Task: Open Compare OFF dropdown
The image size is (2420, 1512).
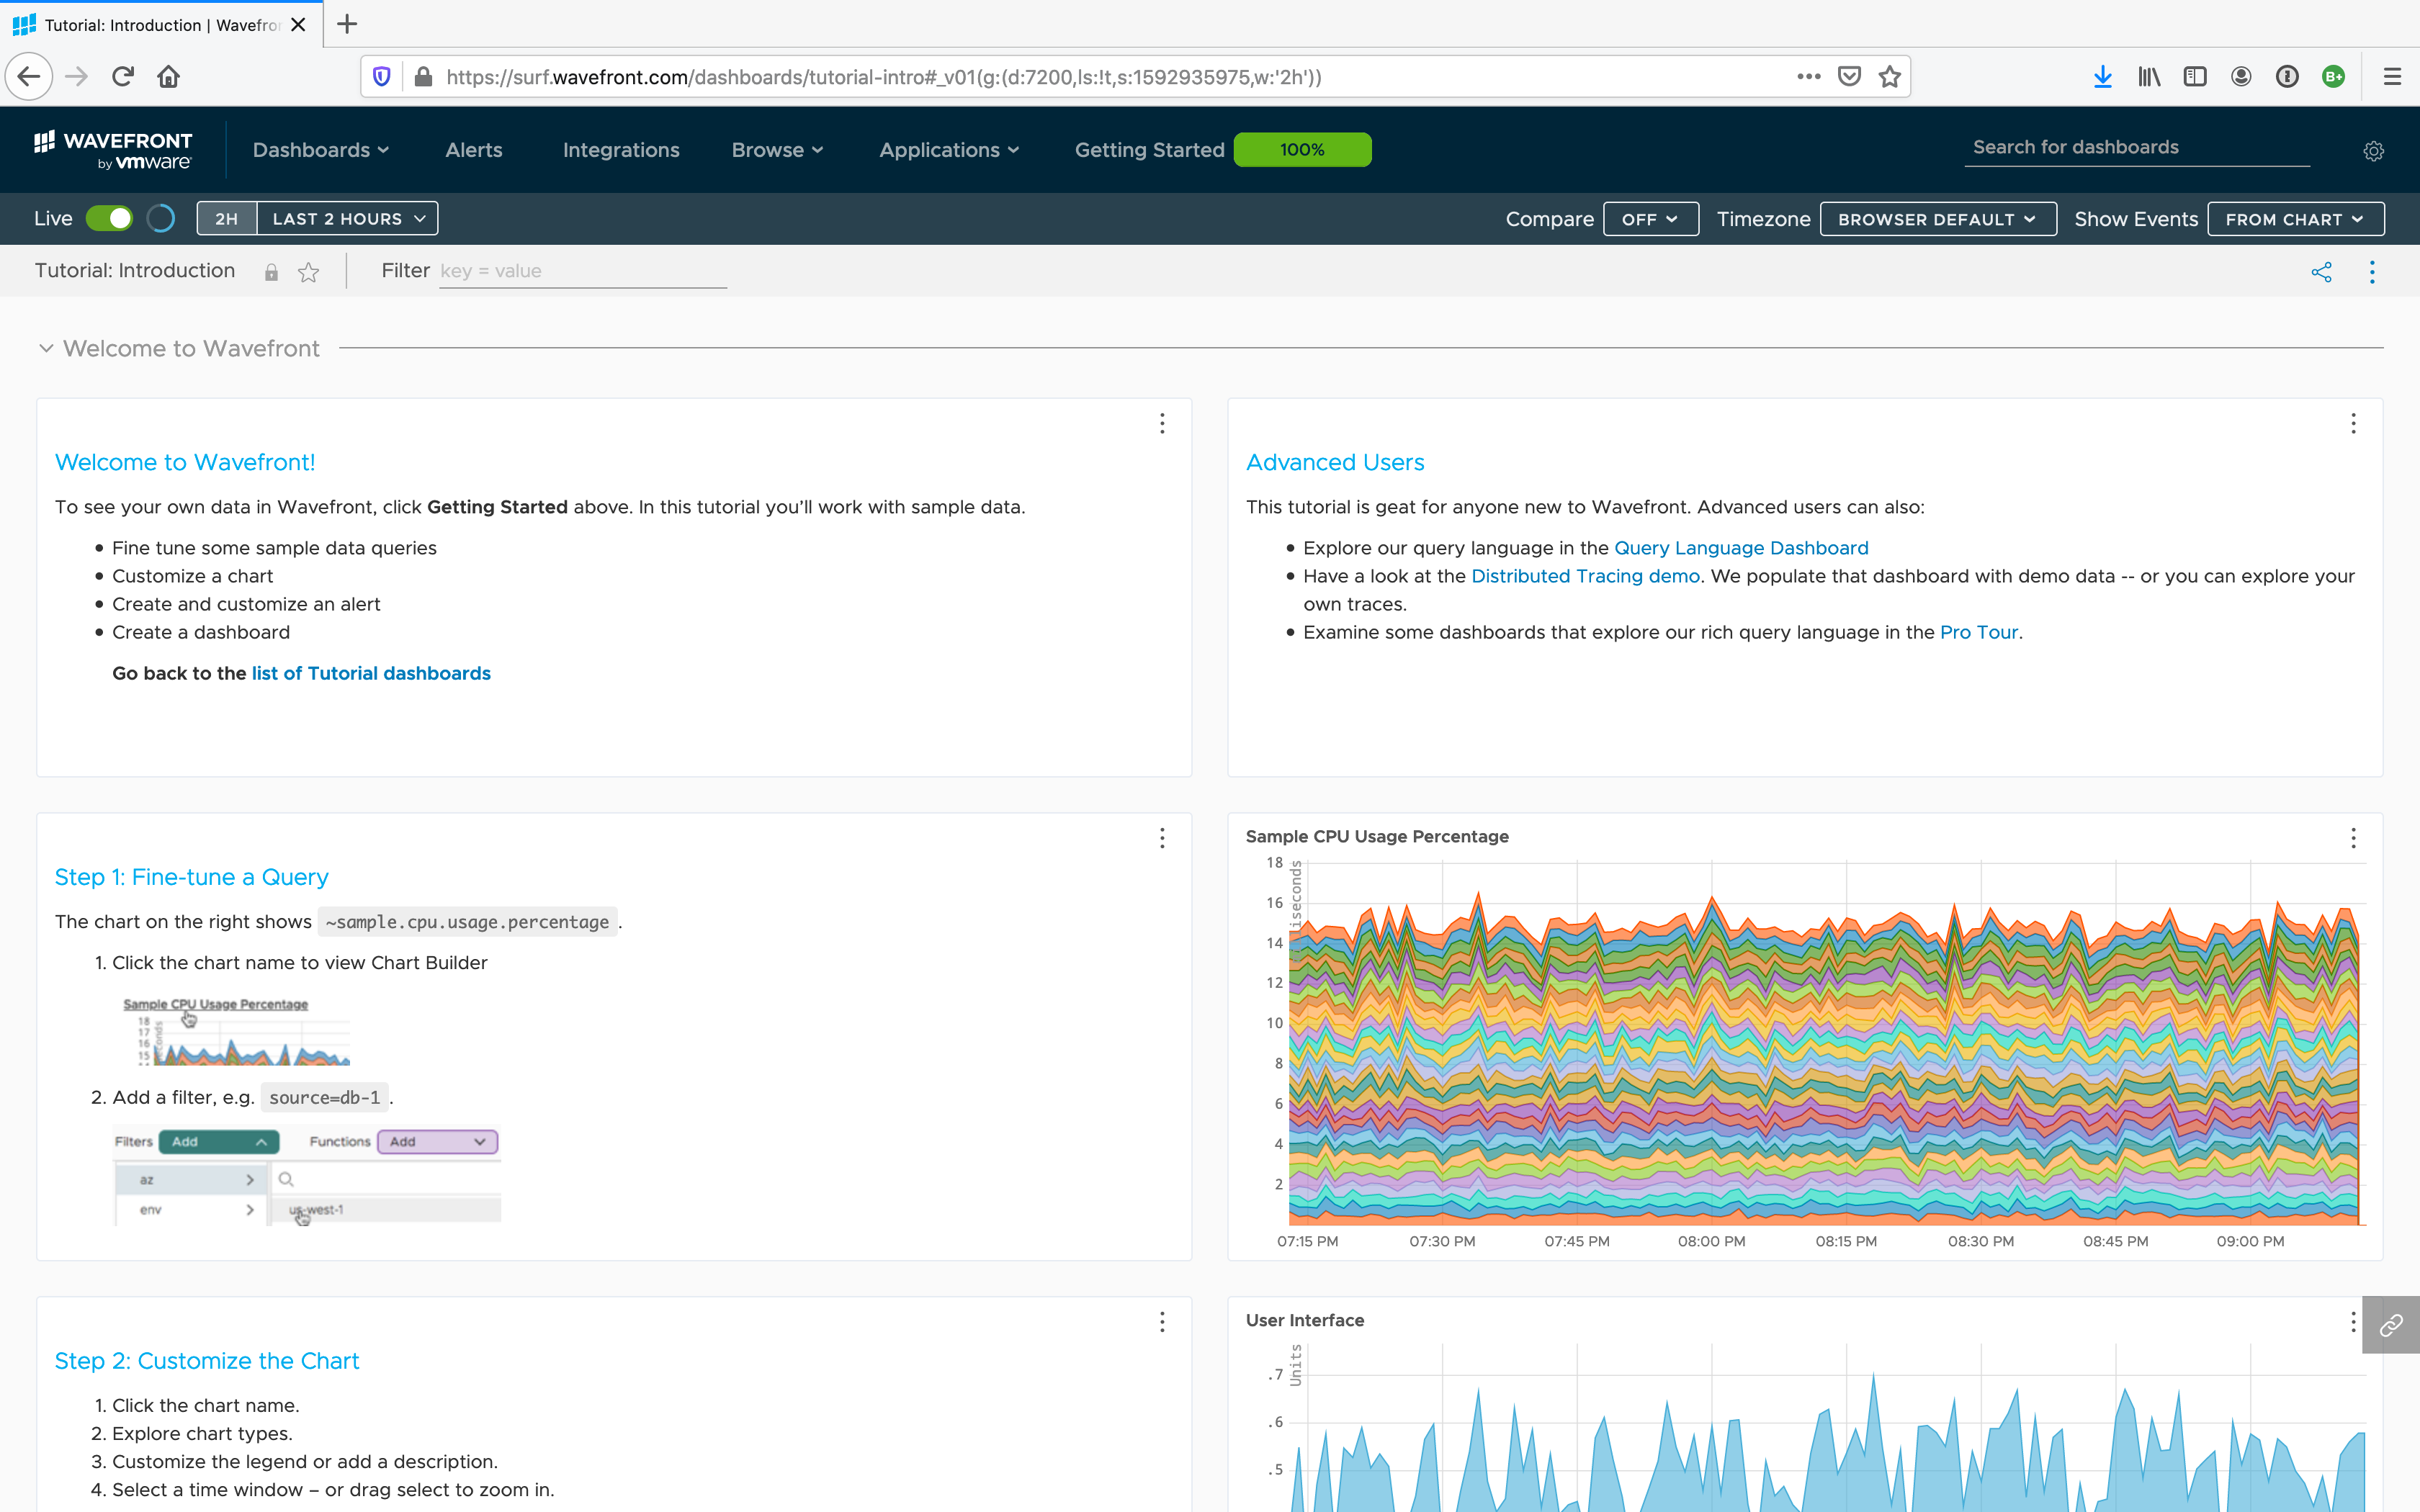Action: pos(1650,219)
